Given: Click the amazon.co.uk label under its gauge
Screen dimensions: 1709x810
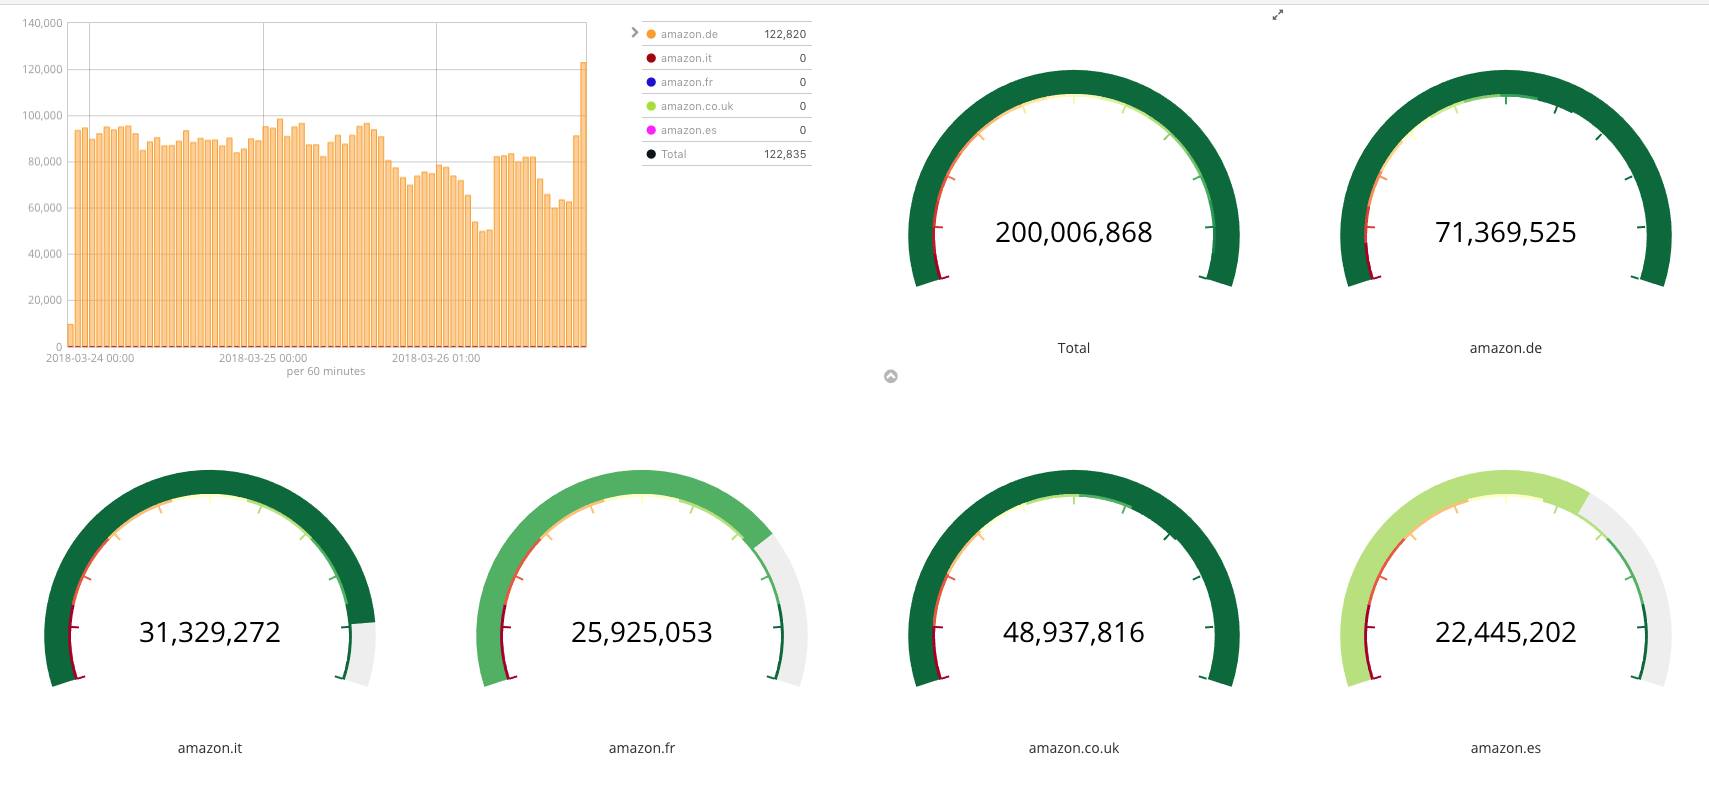Looking at the screenshot, I should click(x=1074, y=748).
